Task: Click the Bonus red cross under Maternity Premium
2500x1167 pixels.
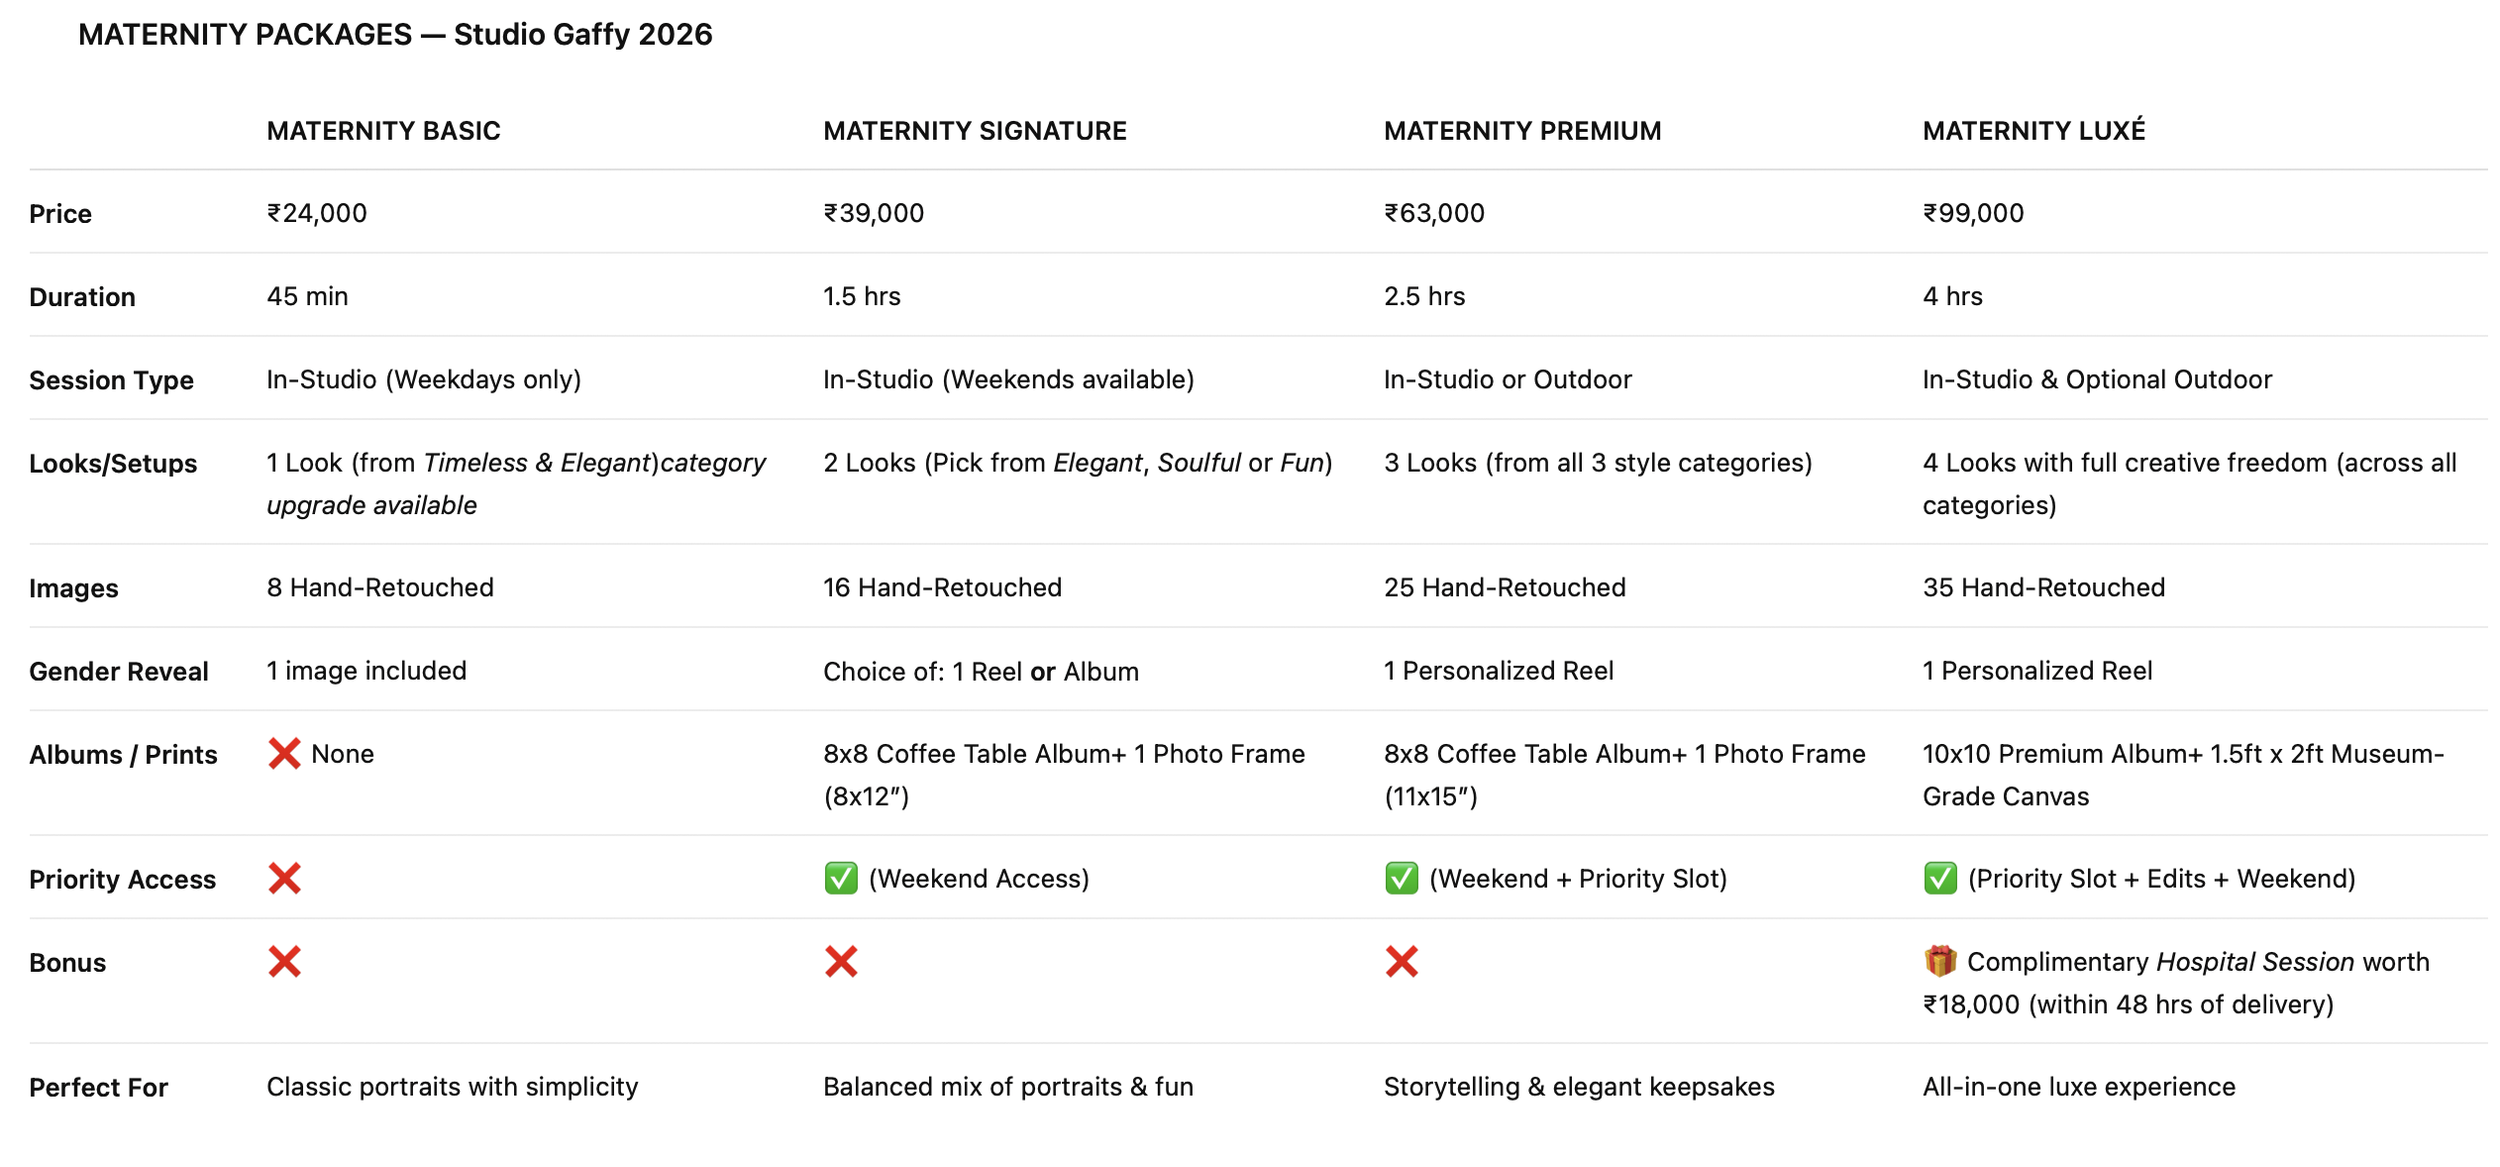Action: pyautogui.click(x=1401, y=962)
